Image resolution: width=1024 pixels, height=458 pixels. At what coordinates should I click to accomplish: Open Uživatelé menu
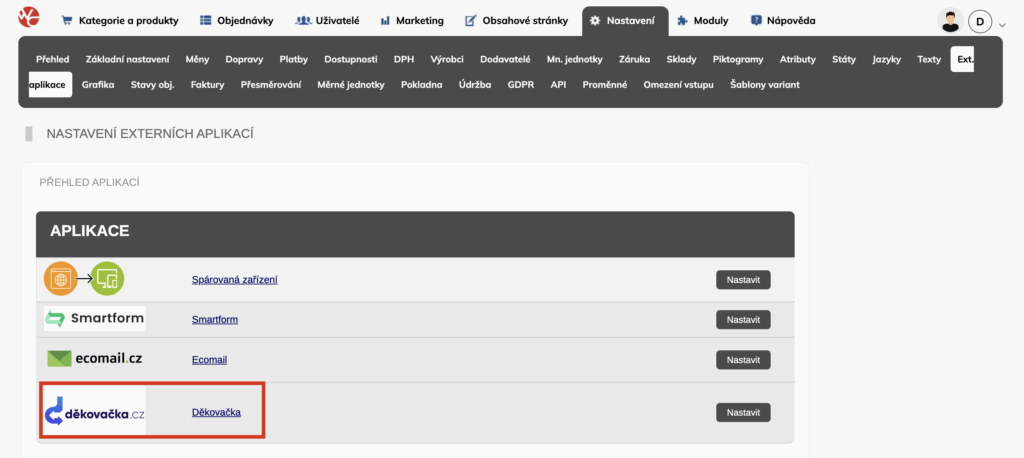click(327, 20)
